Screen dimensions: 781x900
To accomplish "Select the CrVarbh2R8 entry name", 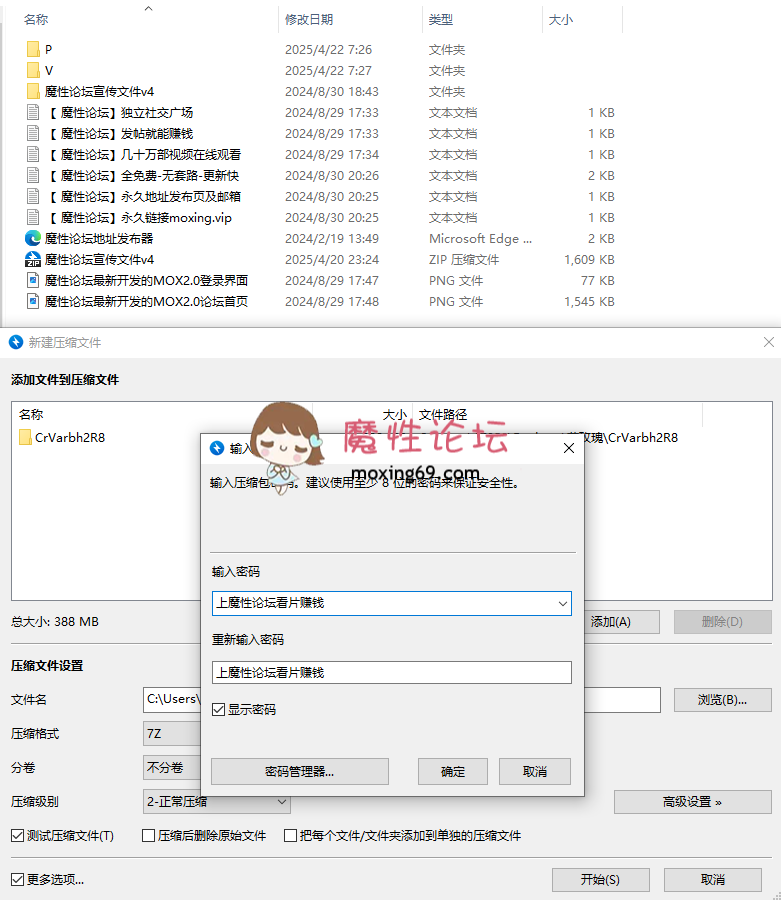I will click(x=70, y=438).
